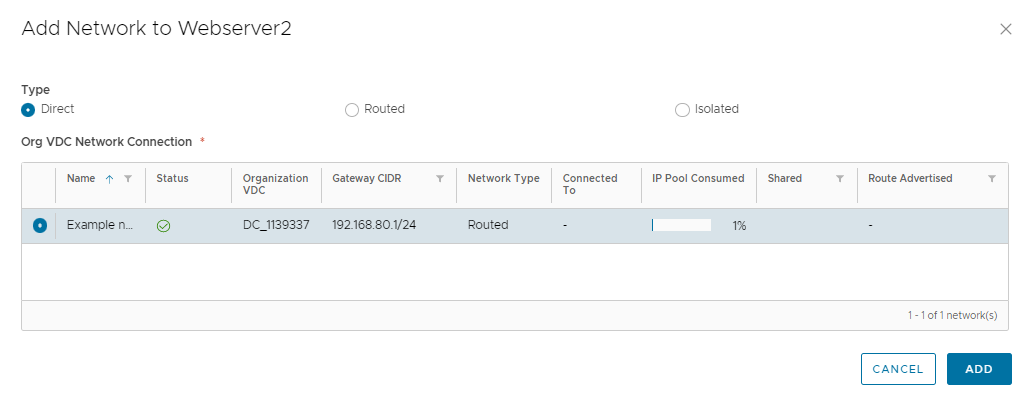Sort by Name ascending arrow
This screenshot has width=1031, height=404.
click(110, 178)
